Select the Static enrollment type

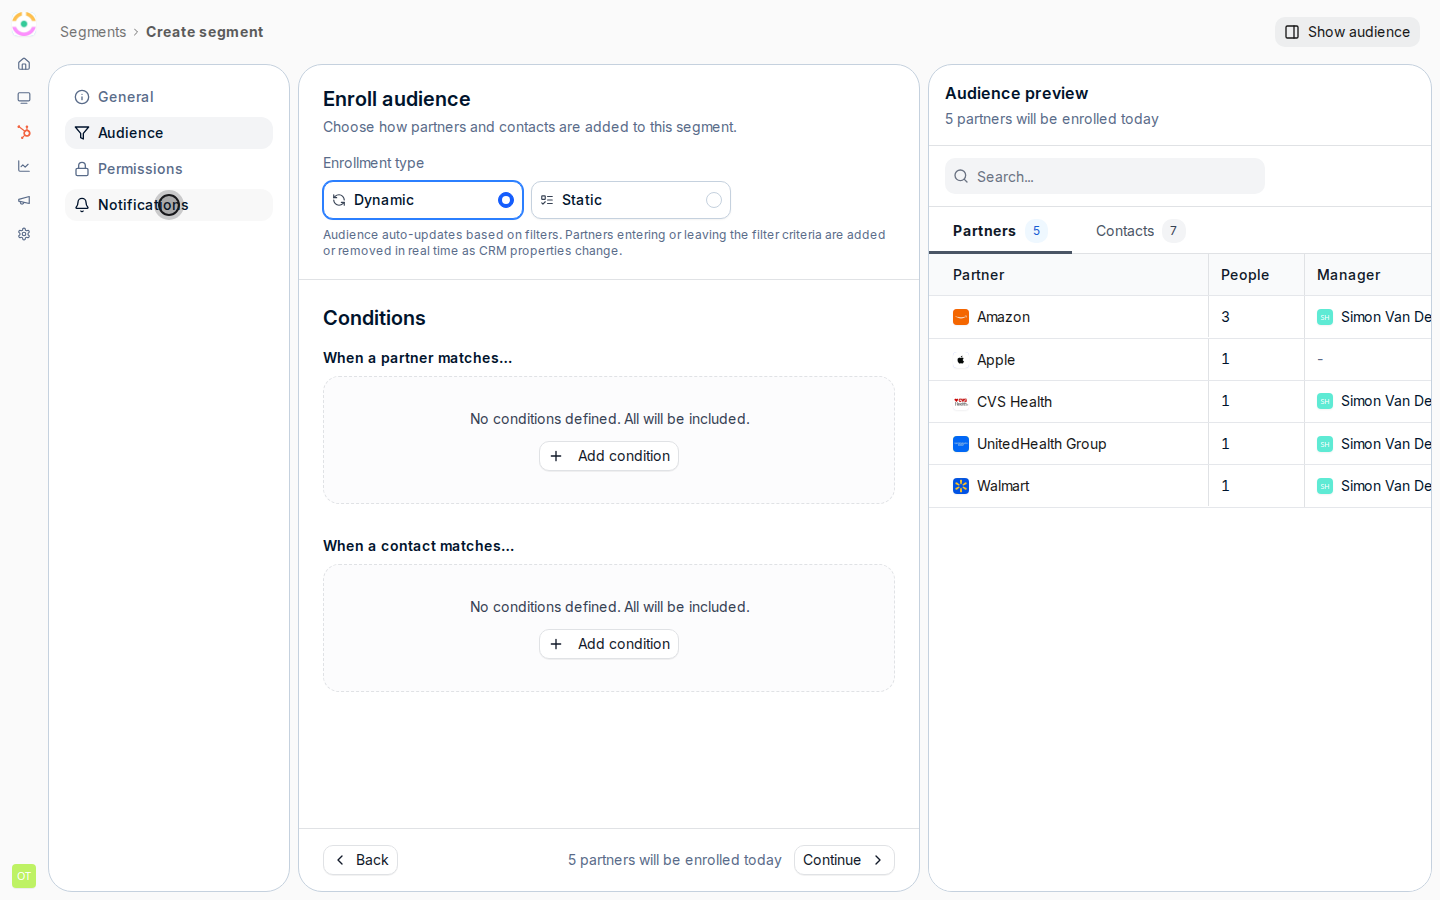[631, 200]
